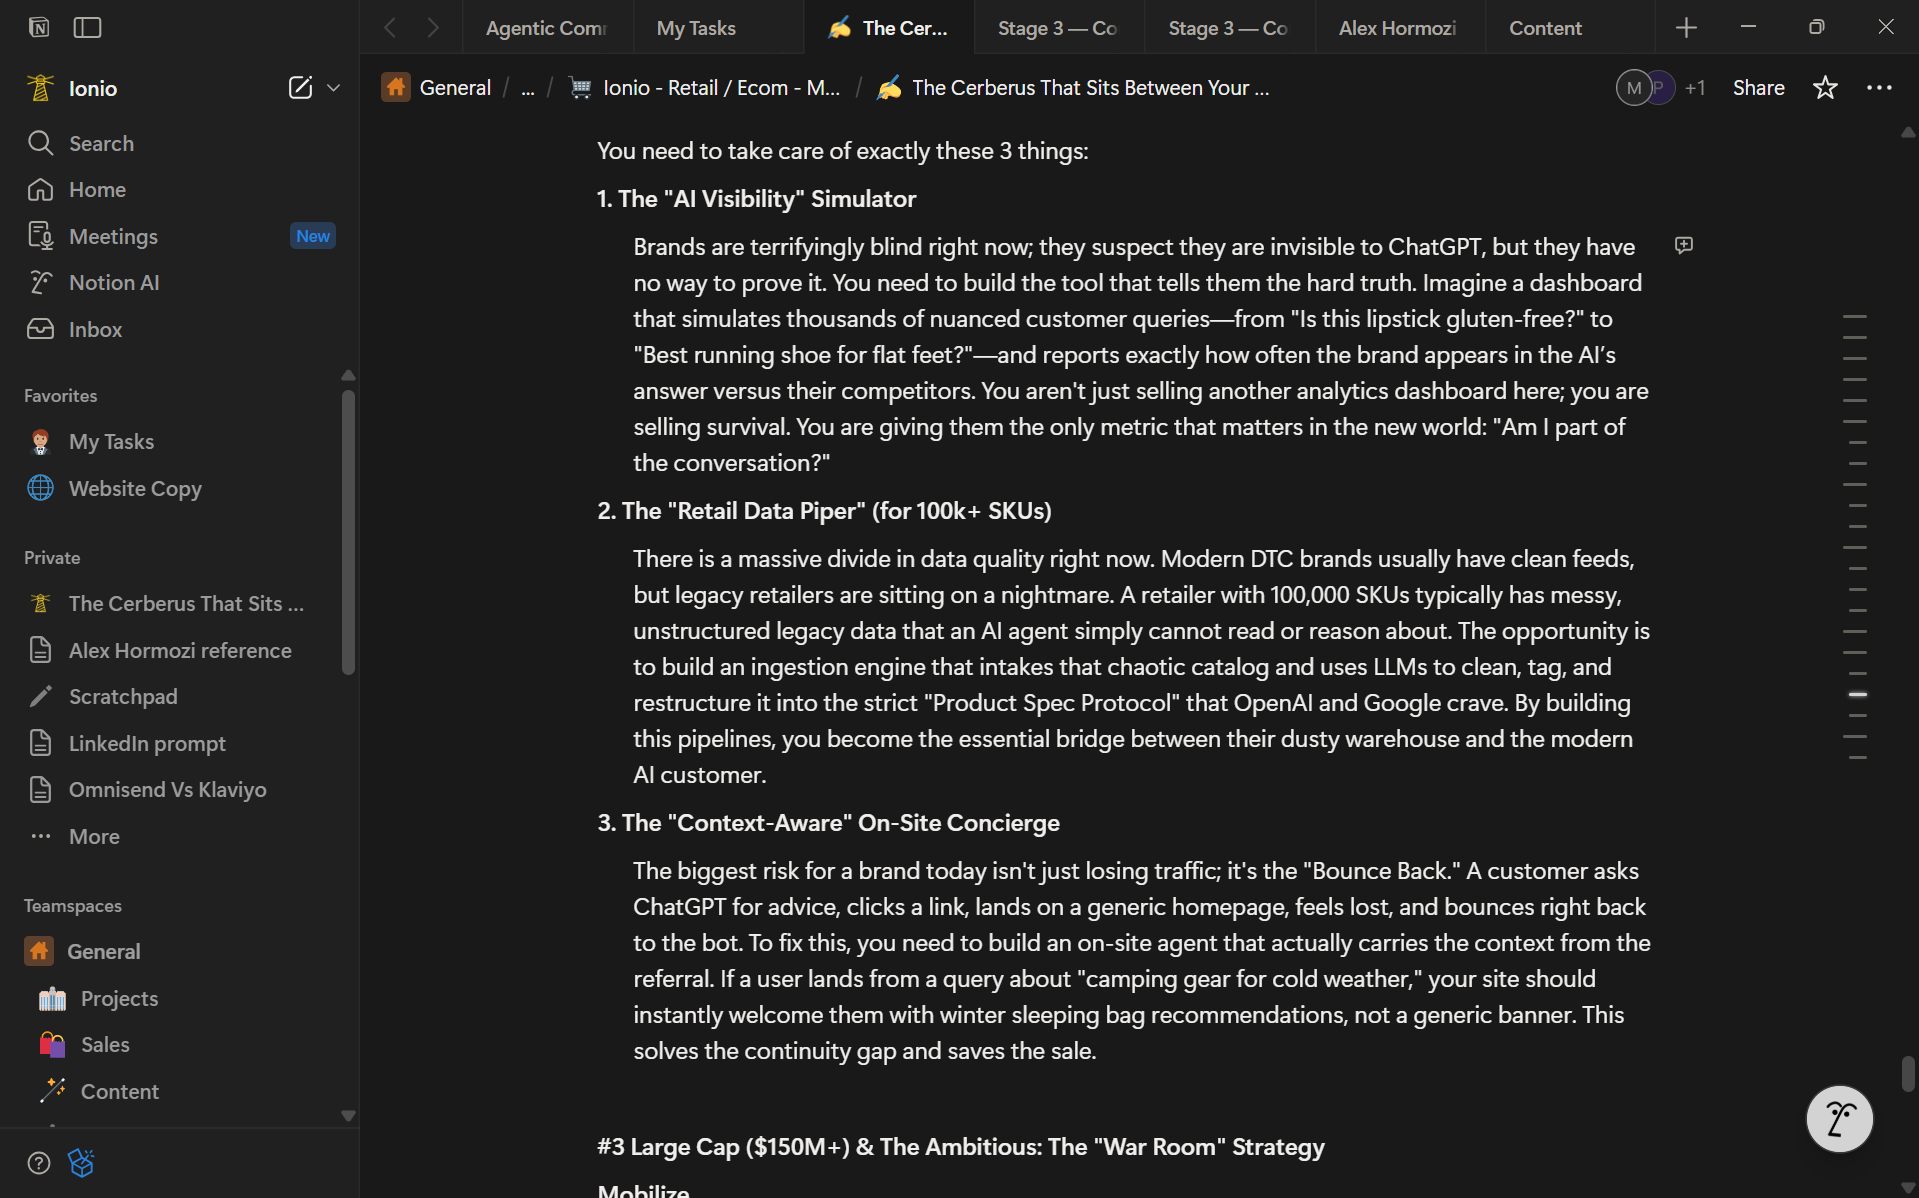The width and height of the screenshot is (1919, 1198).
Task: Click the sidebar scroll-down arrow
Action: point(348,1116)
